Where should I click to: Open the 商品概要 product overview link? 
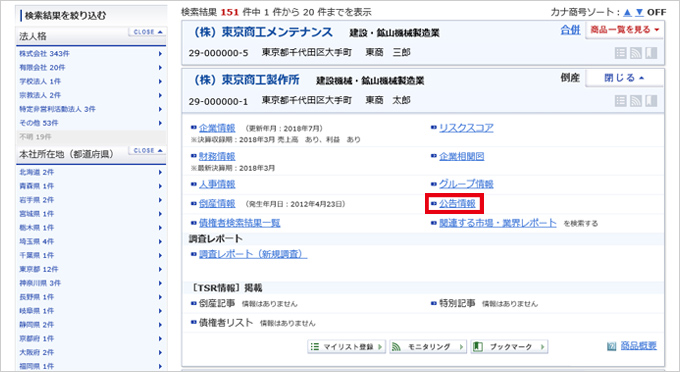pyautogui.click(x=638, y=346)
